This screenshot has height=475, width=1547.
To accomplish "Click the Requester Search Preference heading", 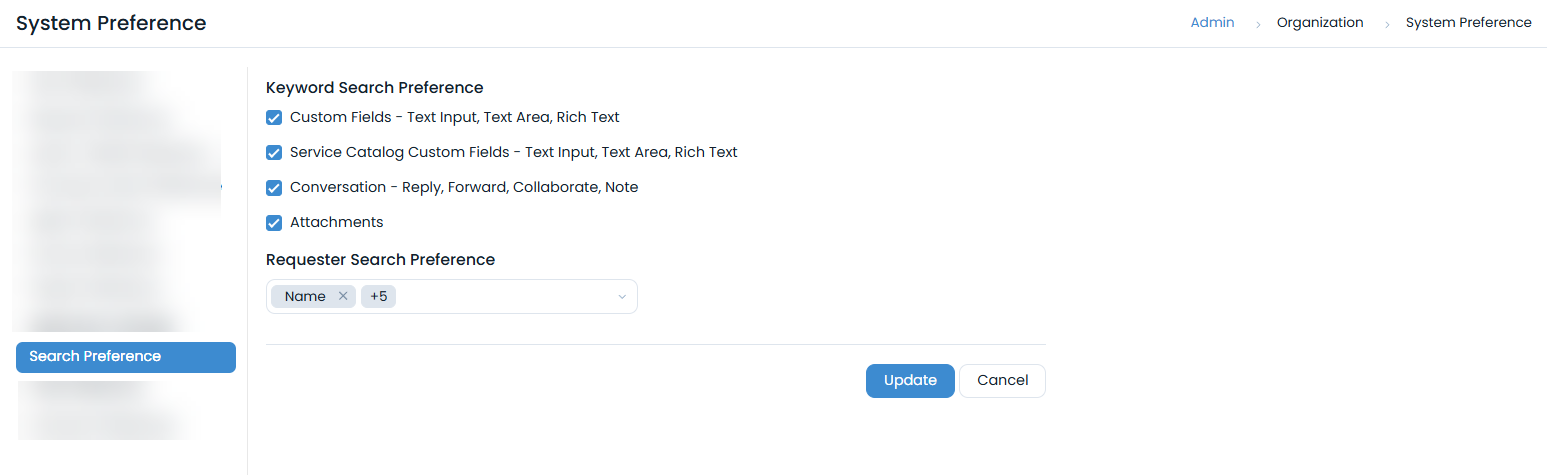I will click(x=380, y=260).
